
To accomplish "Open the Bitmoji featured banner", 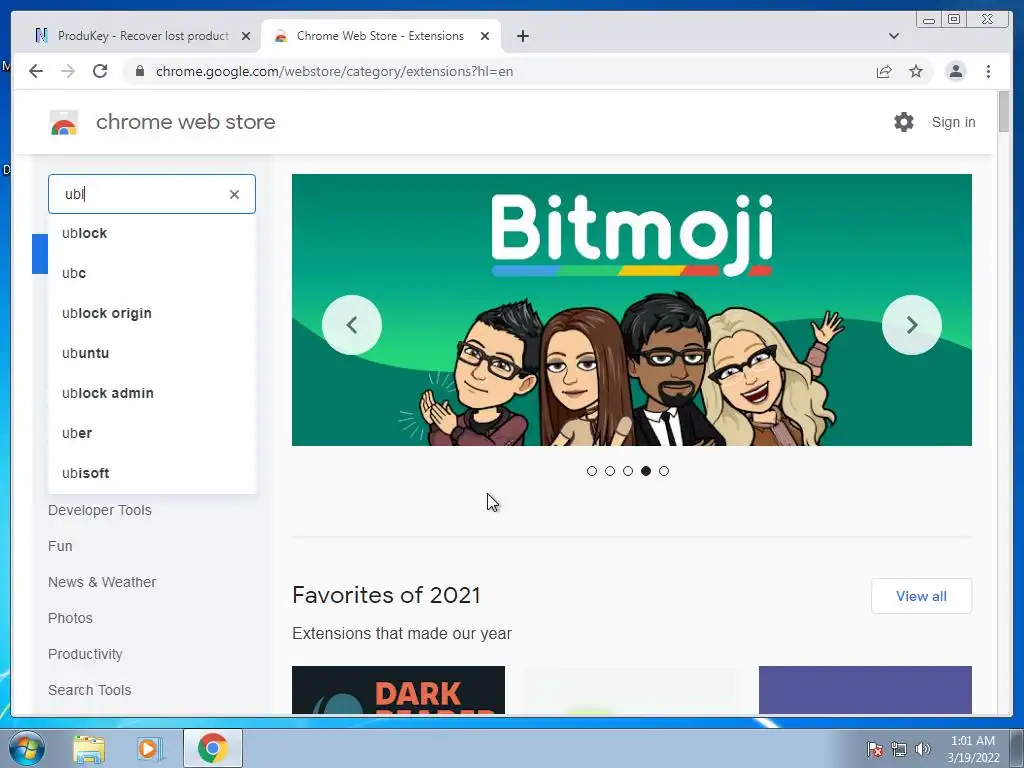I will (x=632, y=310).
